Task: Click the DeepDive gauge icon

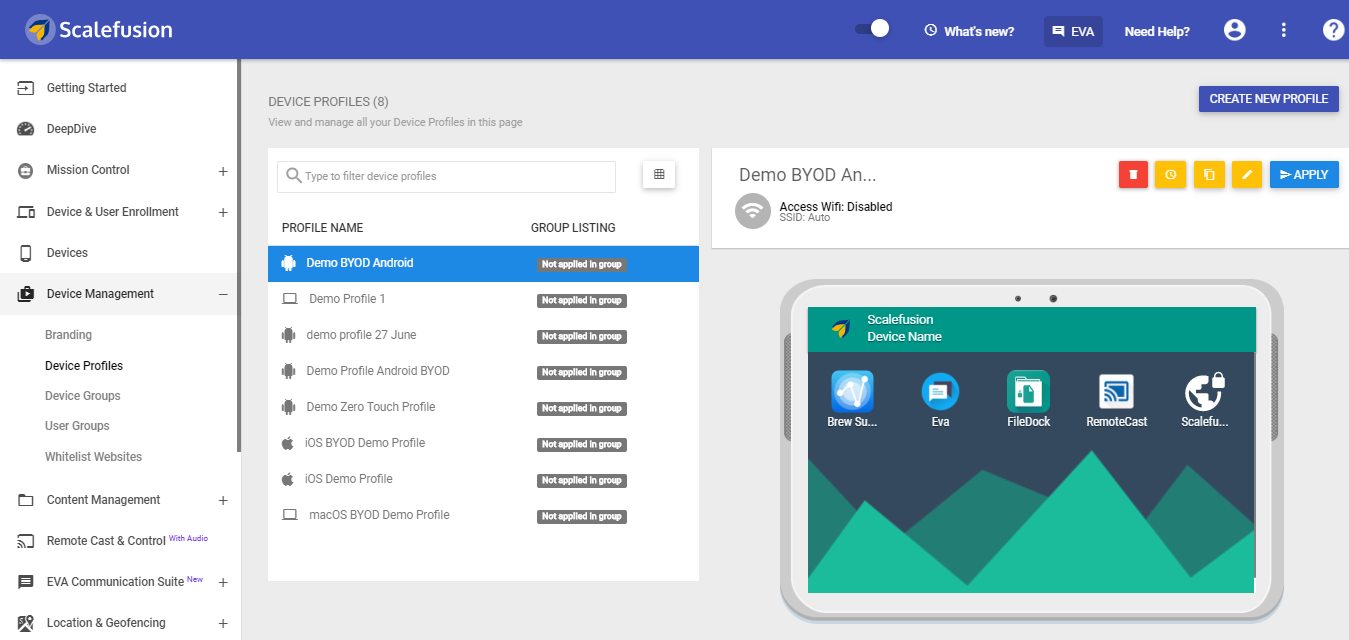Action: point(26,129)
